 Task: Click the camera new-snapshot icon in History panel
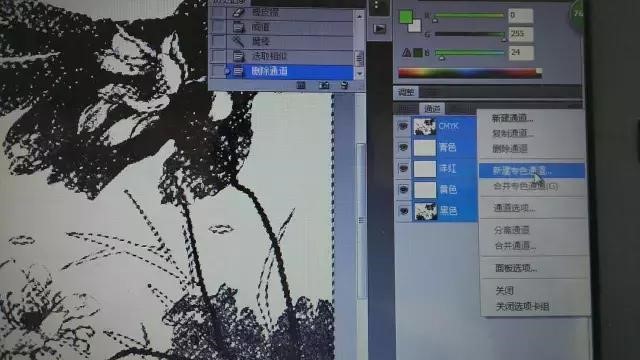[324, 85]
